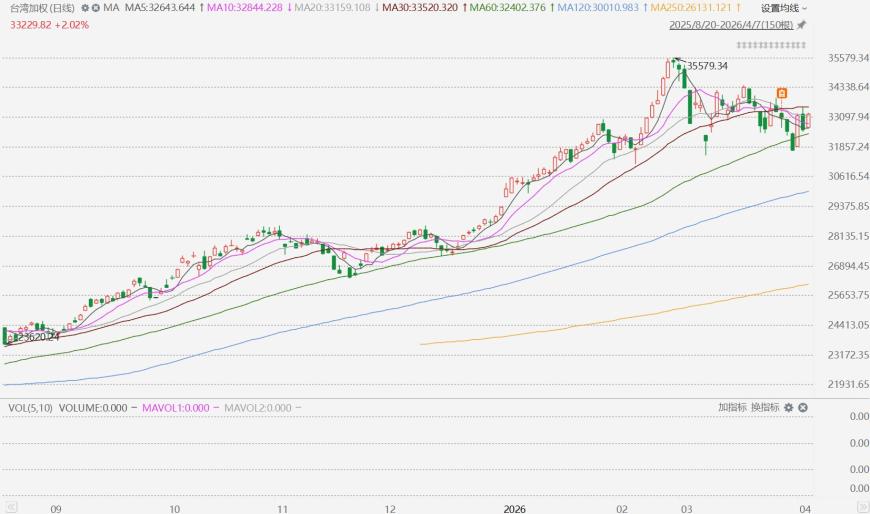Click the dotted marker row below the date range
Image resolution: width=870 pixels, height=514 pixels.
pos(770,45)
